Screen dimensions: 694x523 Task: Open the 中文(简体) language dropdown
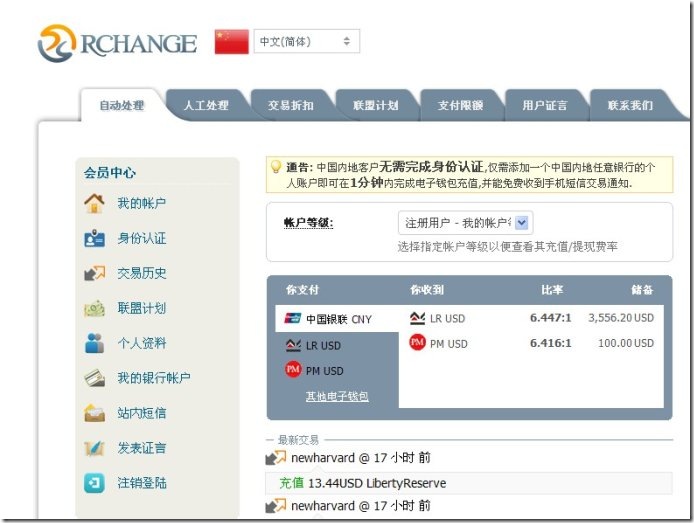tap(305, 42)
